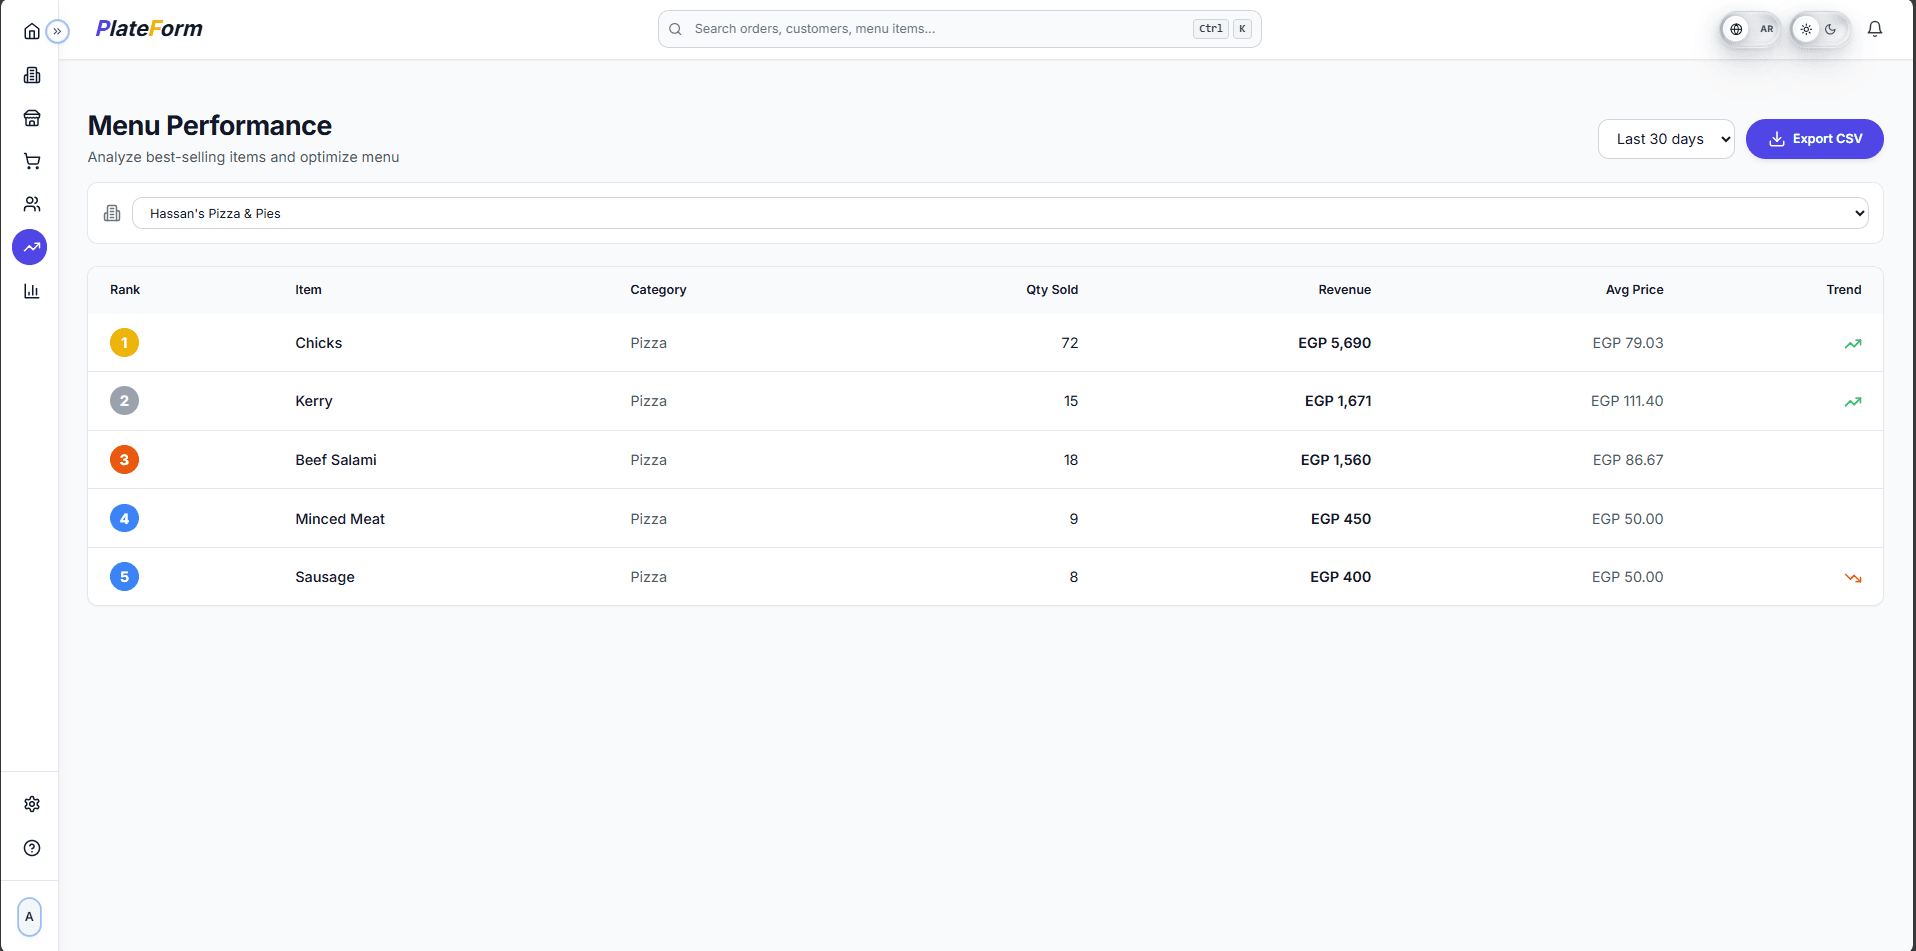Click the PlateForm logo link
Image resolution: width=1916 pixels, height=951 pixels.
149,29
